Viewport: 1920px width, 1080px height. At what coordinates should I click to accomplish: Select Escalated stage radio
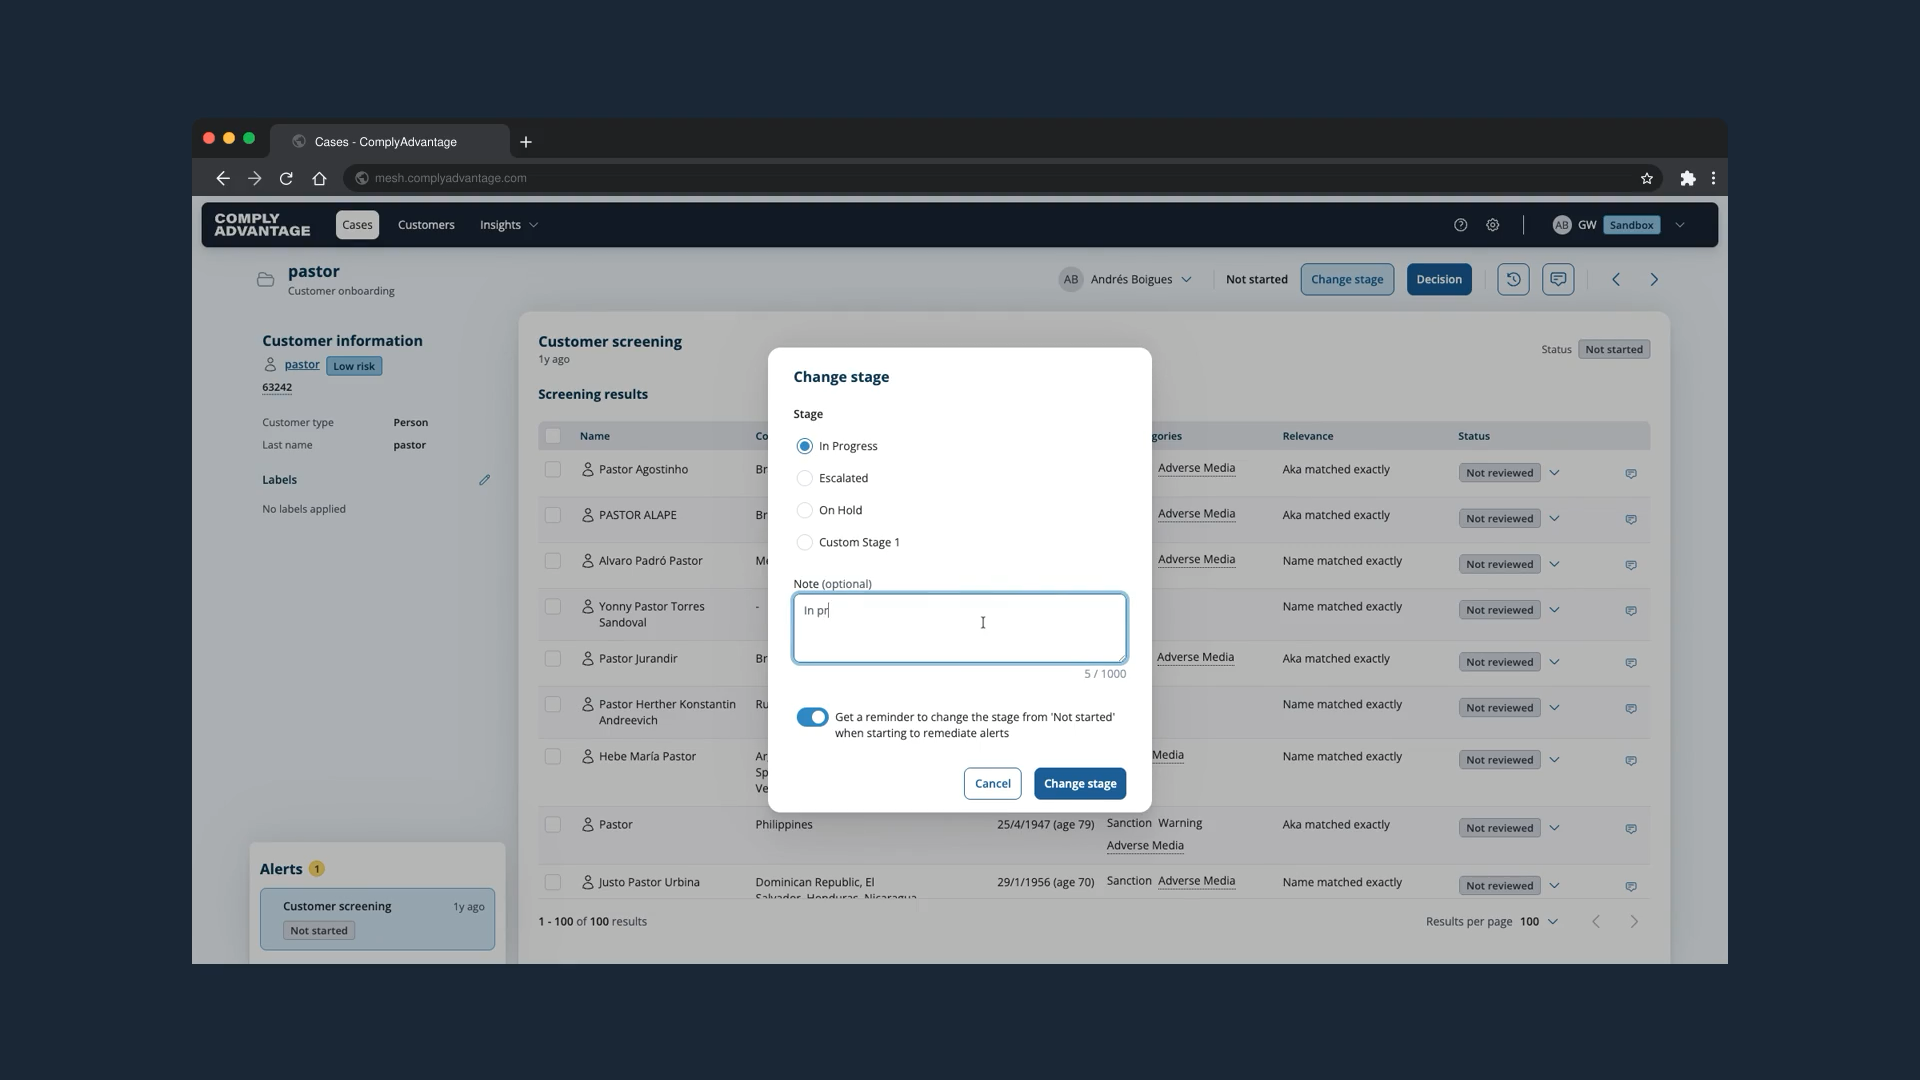[804, 478]
